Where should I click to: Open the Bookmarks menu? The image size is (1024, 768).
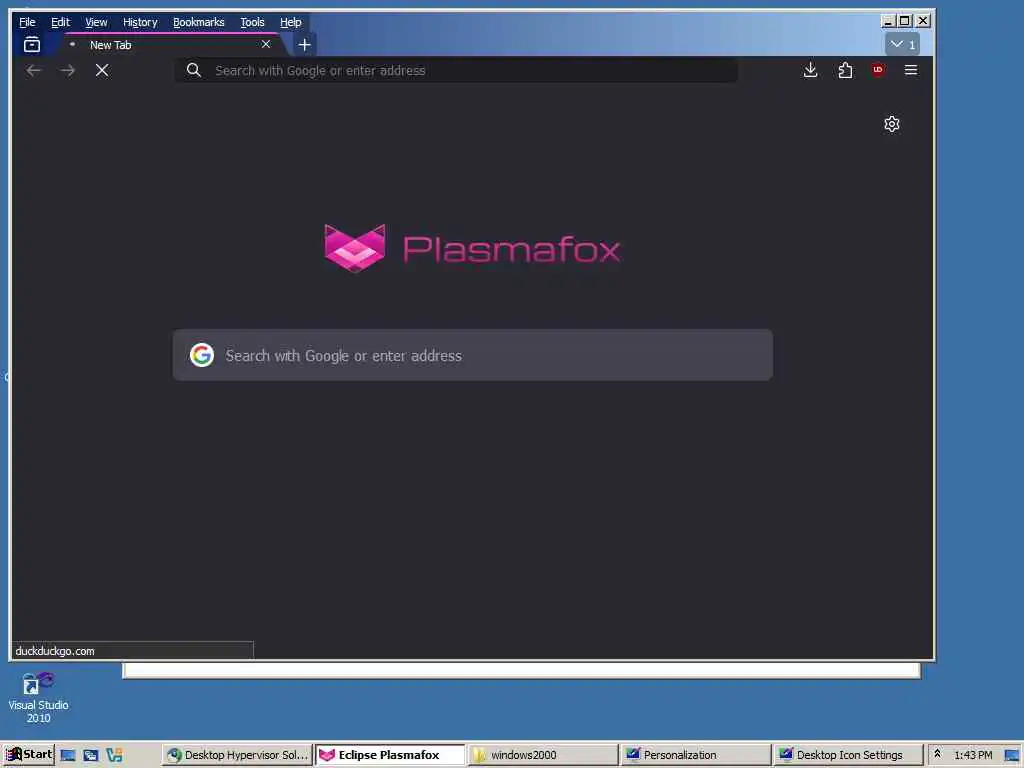click(x=199, y=22)
